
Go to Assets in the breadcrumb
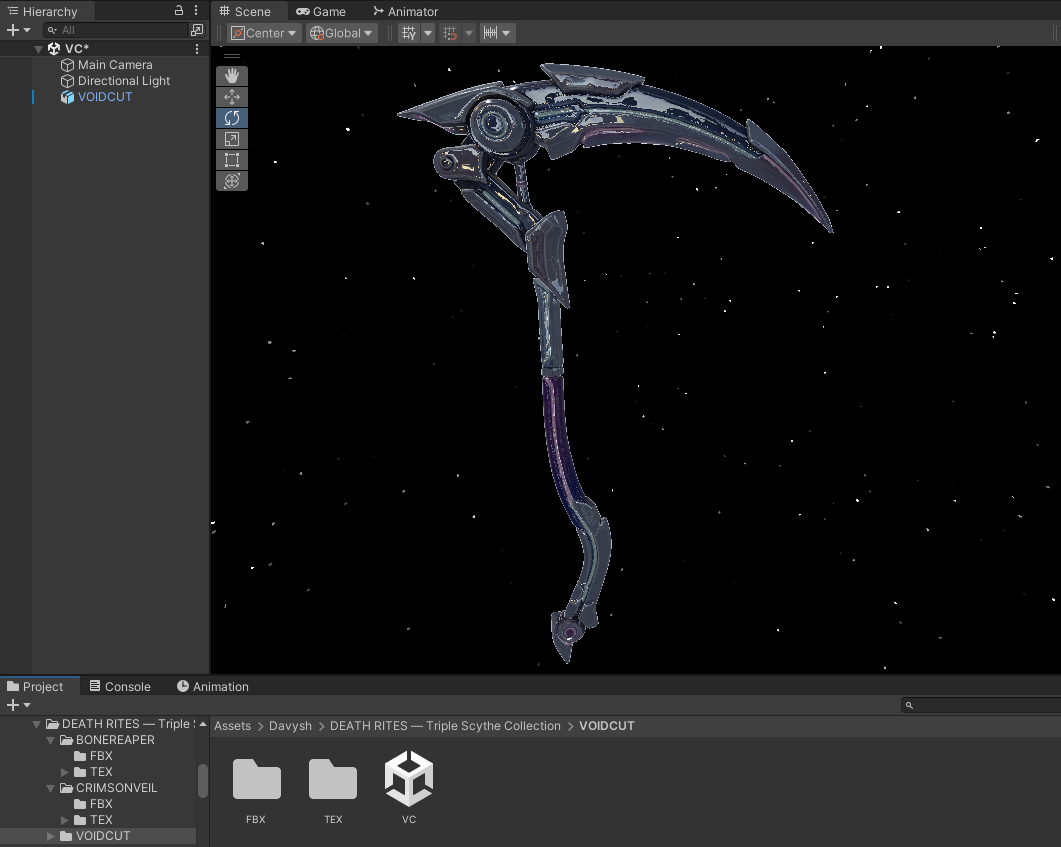232,726
